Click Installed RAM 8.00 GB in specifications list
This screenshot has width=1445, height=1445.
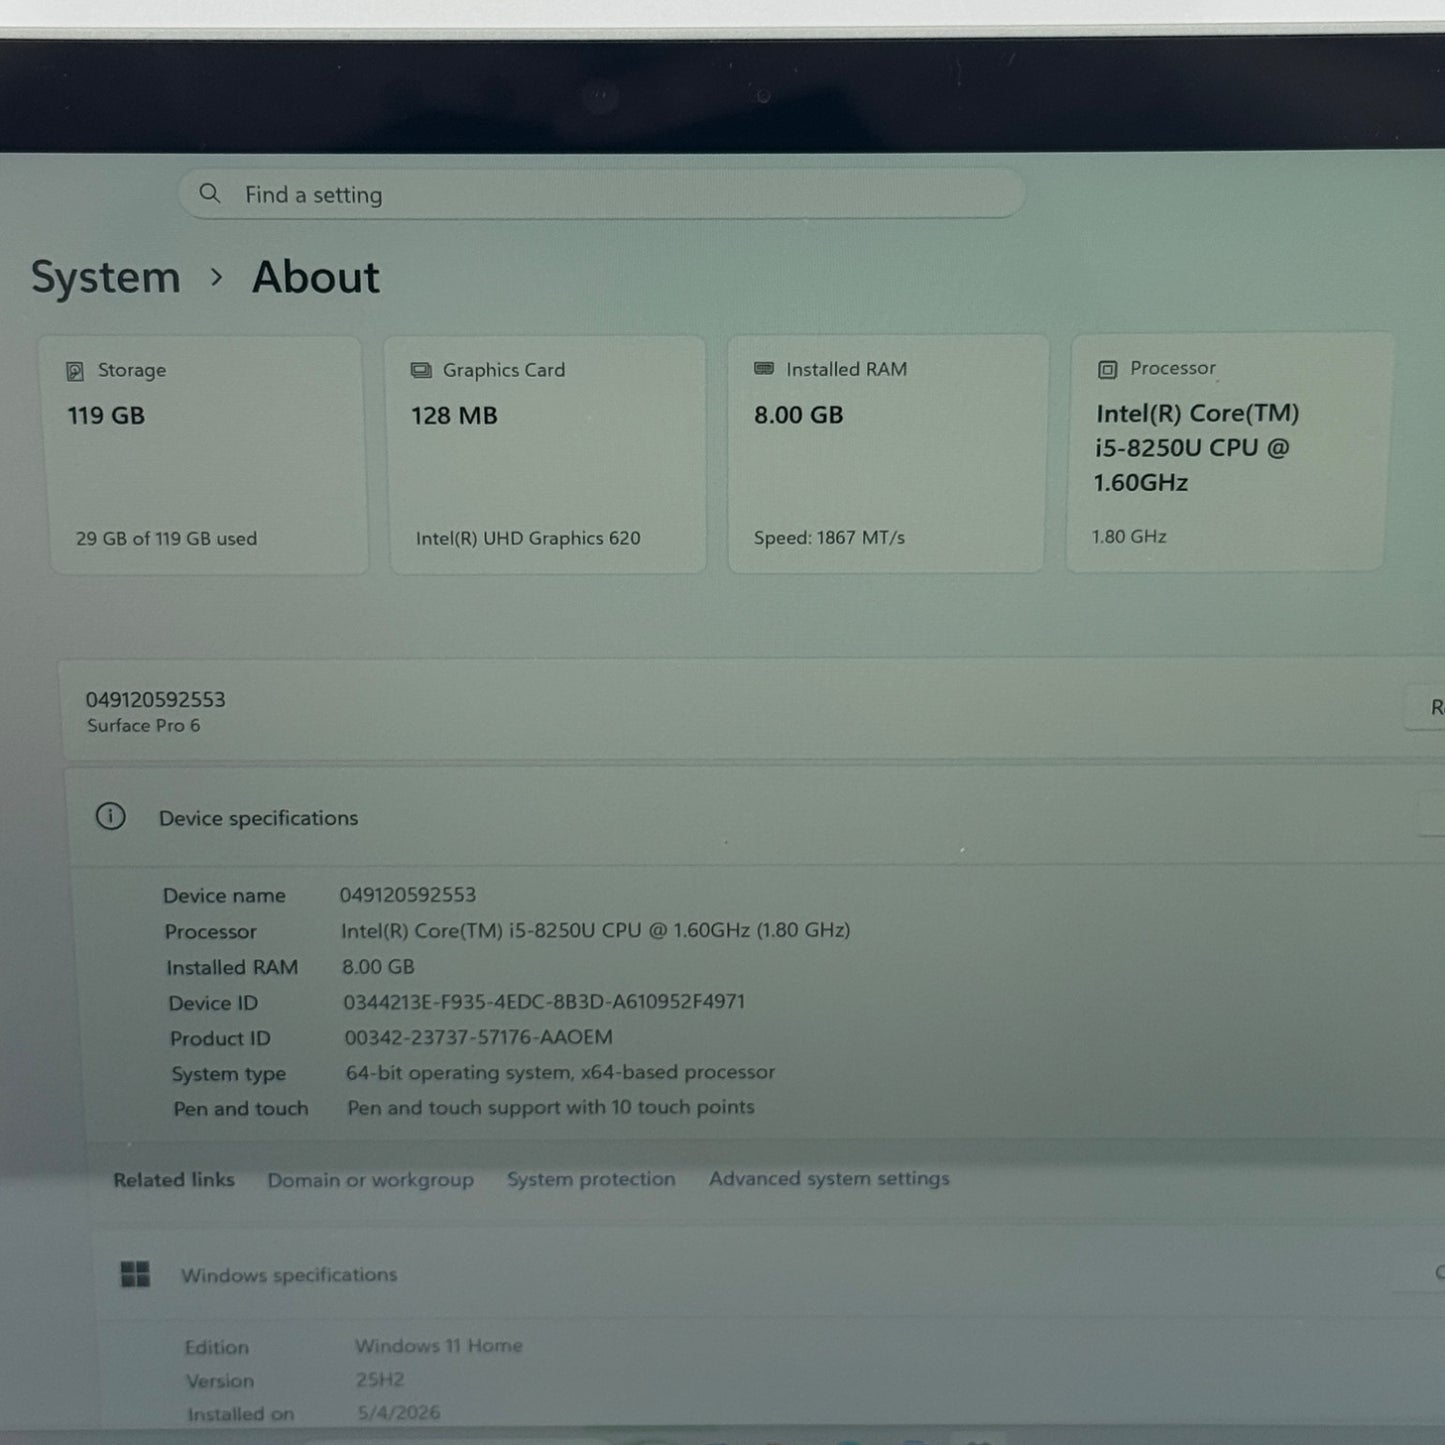tap(378, 966)
